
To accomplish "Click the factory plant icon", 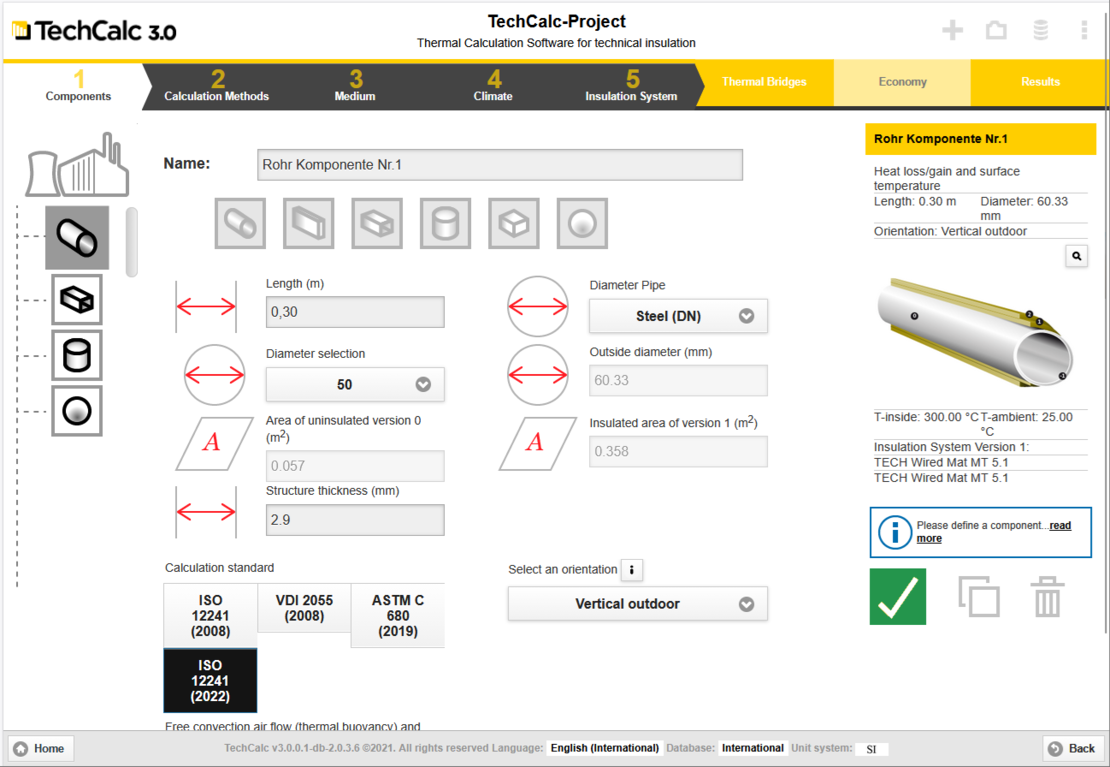I will pos(78,165).
